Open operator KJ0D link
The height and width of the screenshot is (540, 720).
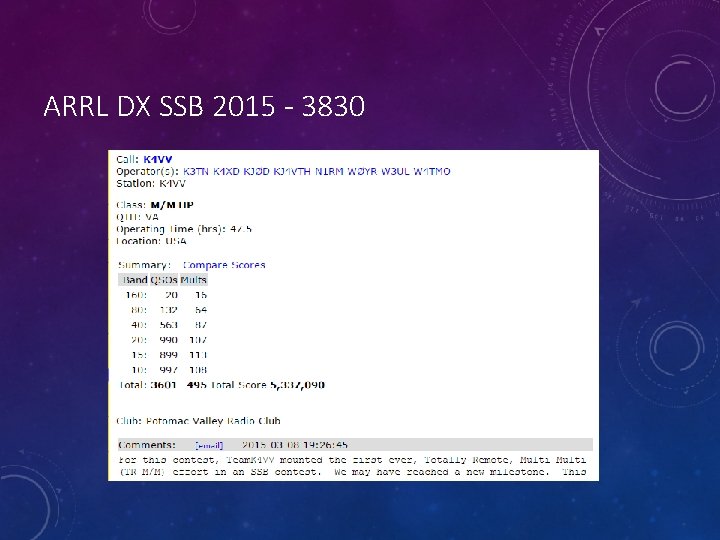click(x=256, y=171)
